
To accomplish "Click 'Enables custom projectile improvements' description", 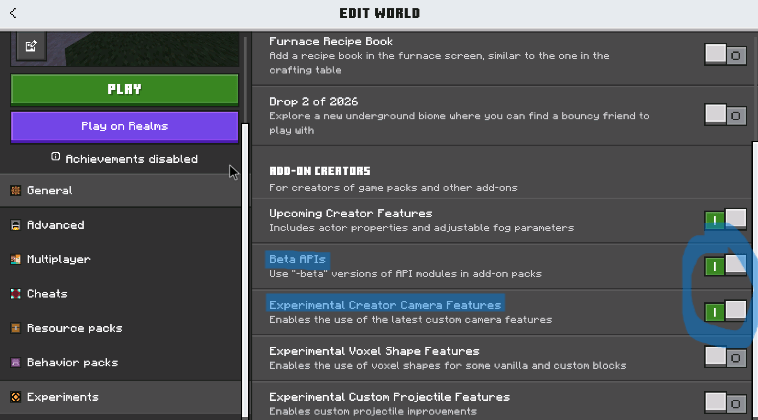I will tap(373, 411).
